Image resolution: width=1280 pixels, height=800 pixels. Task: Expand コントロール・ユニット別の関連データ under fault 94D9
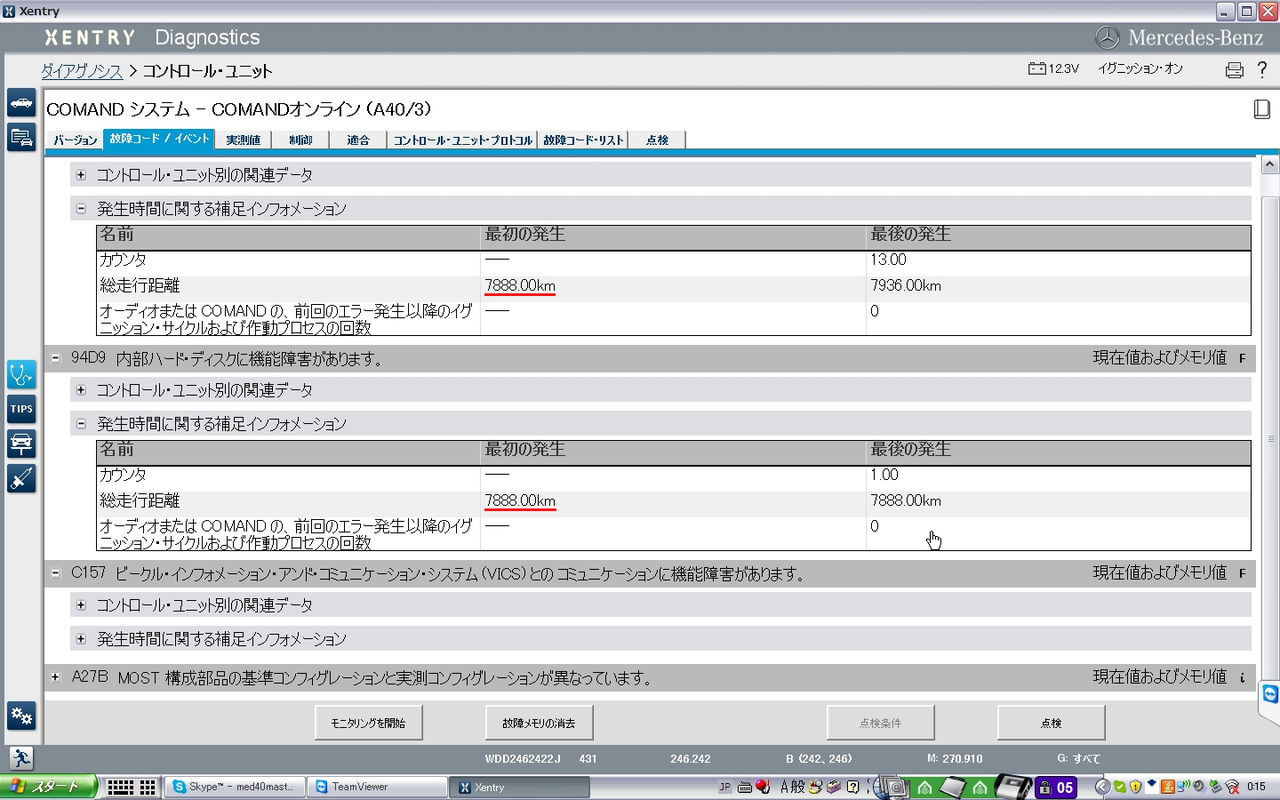click(x=81, y=389)
